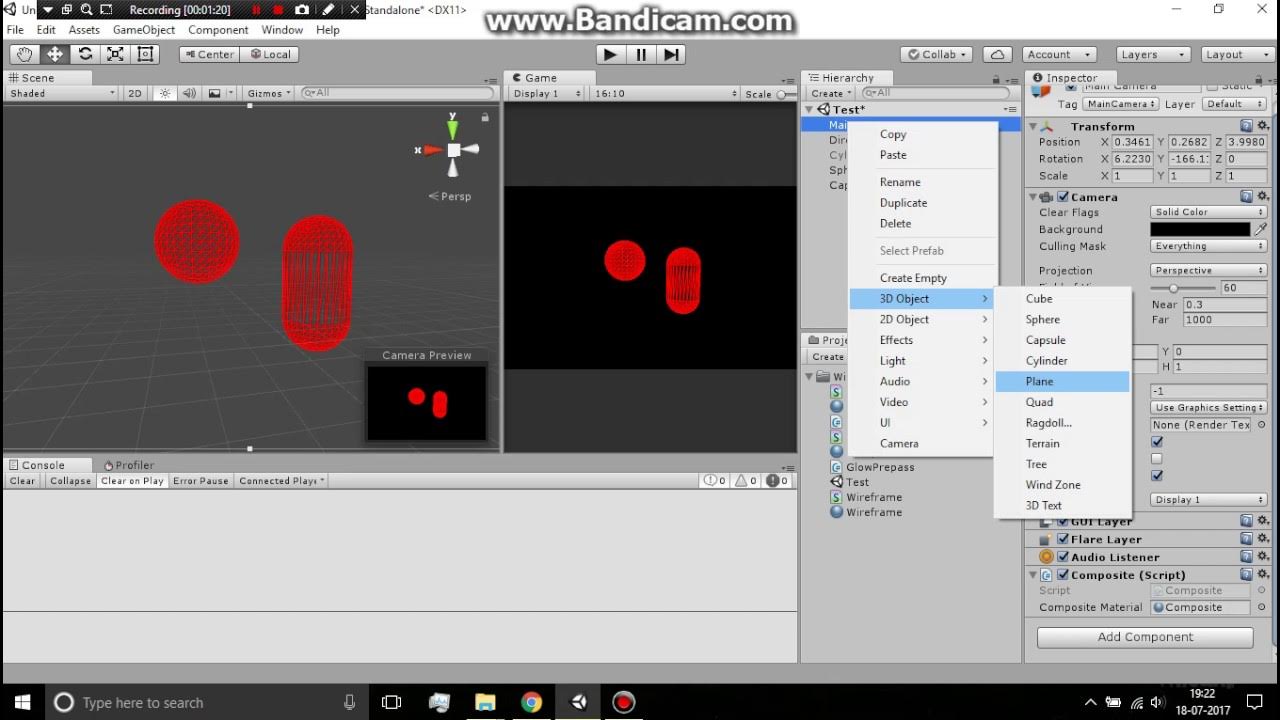
Task: Click the scene view lock icon
Action: pyautogui.click(x=485, y=117)
